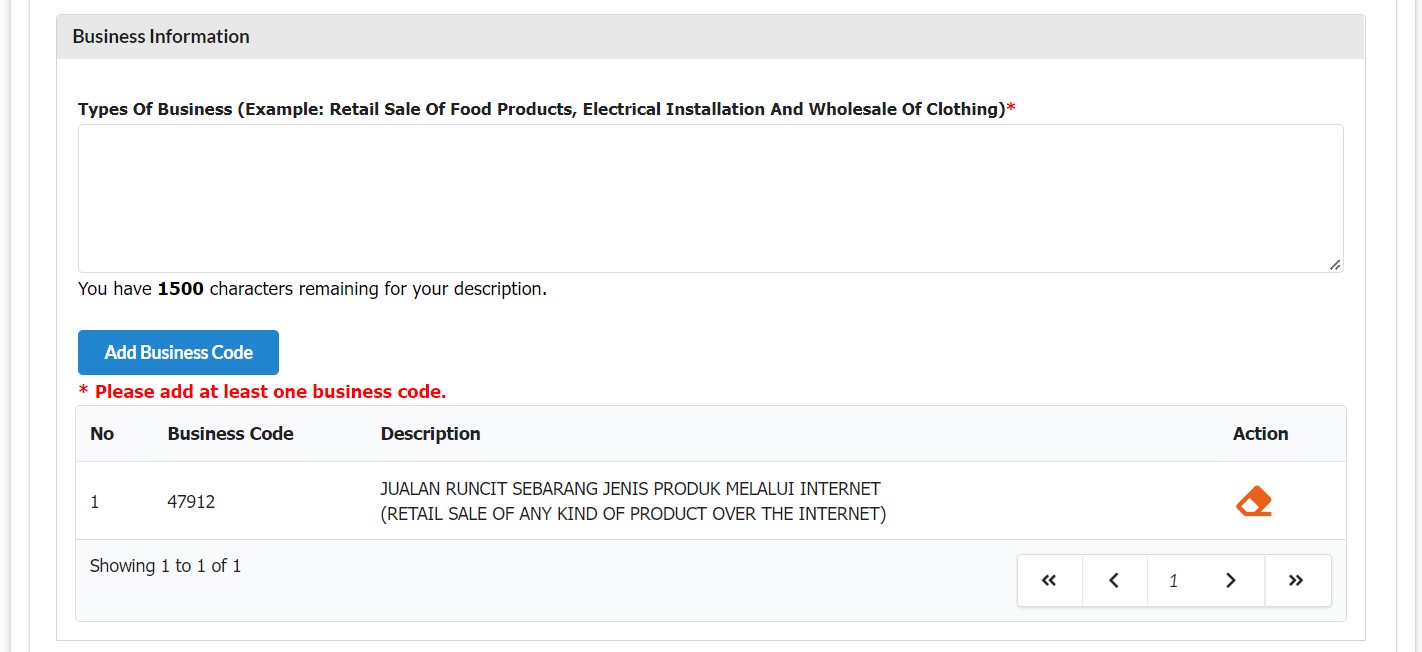Click the textarea resize handle corner
This screenshot has height=652, width=1422.
(x=1335, y=265)
